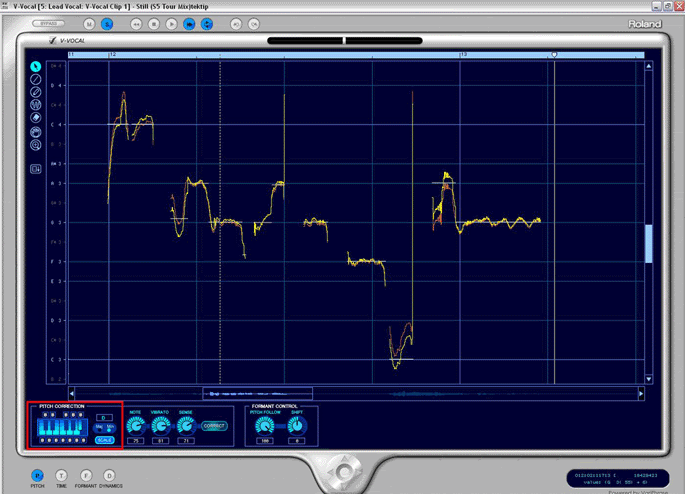The height and width of the screenshot is (494, 685).
Task: Click the vertical scrollbar thumb
Action: coord(649,244)
